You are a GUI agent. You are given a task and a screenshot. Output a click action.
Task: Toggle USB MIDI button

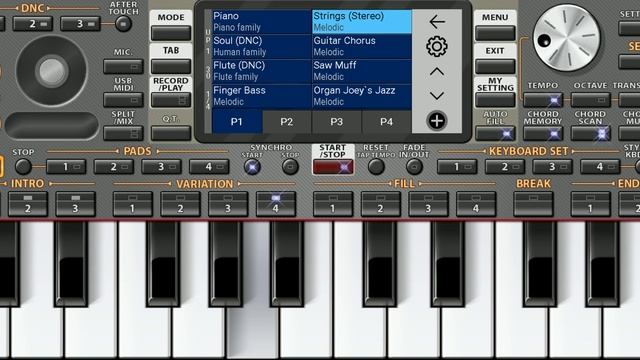123,100
